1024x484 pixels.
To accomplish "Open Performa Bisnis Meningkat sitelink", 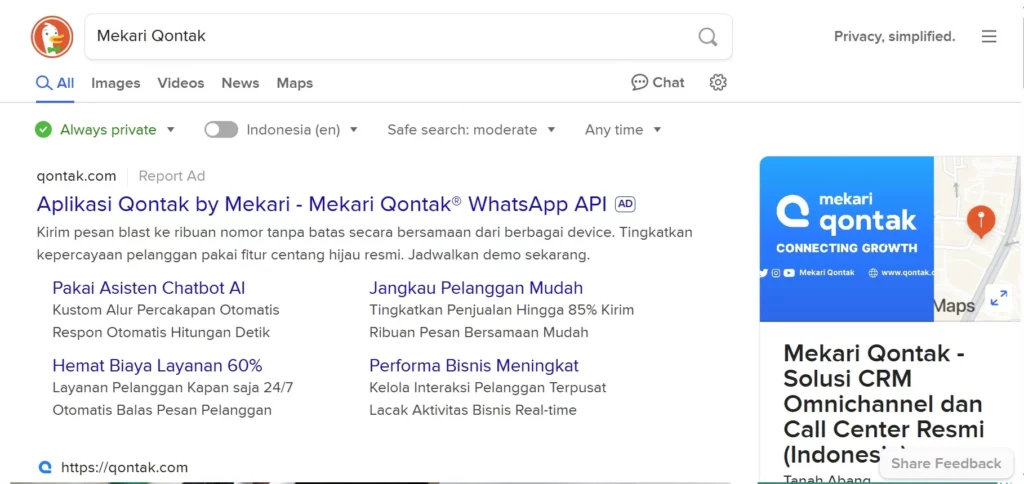I will coord(474,365).
